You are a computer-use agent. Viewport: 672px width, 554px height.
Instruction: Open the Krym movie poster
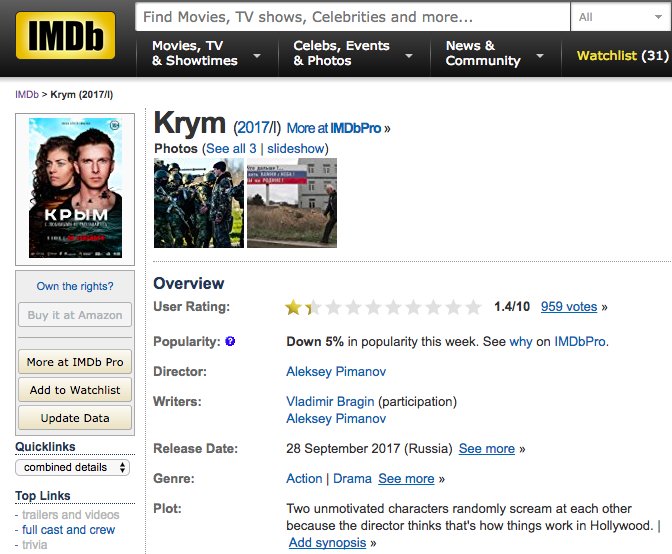point(75,188)
